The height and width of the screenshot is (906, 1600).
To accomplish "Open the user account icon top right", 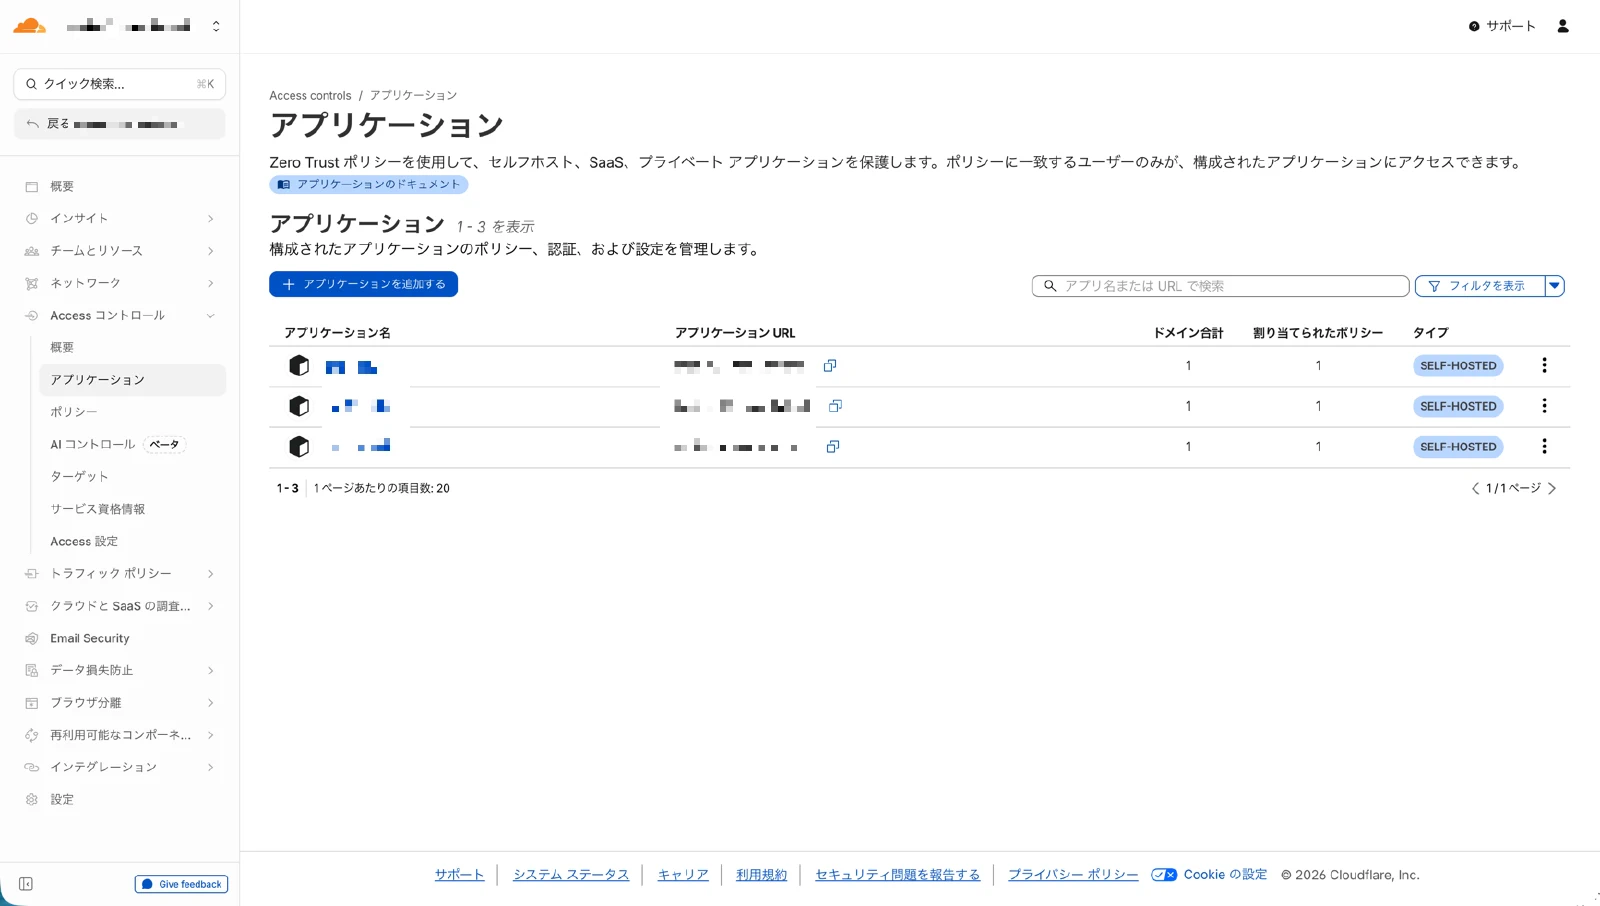I will click(1562, 26).
